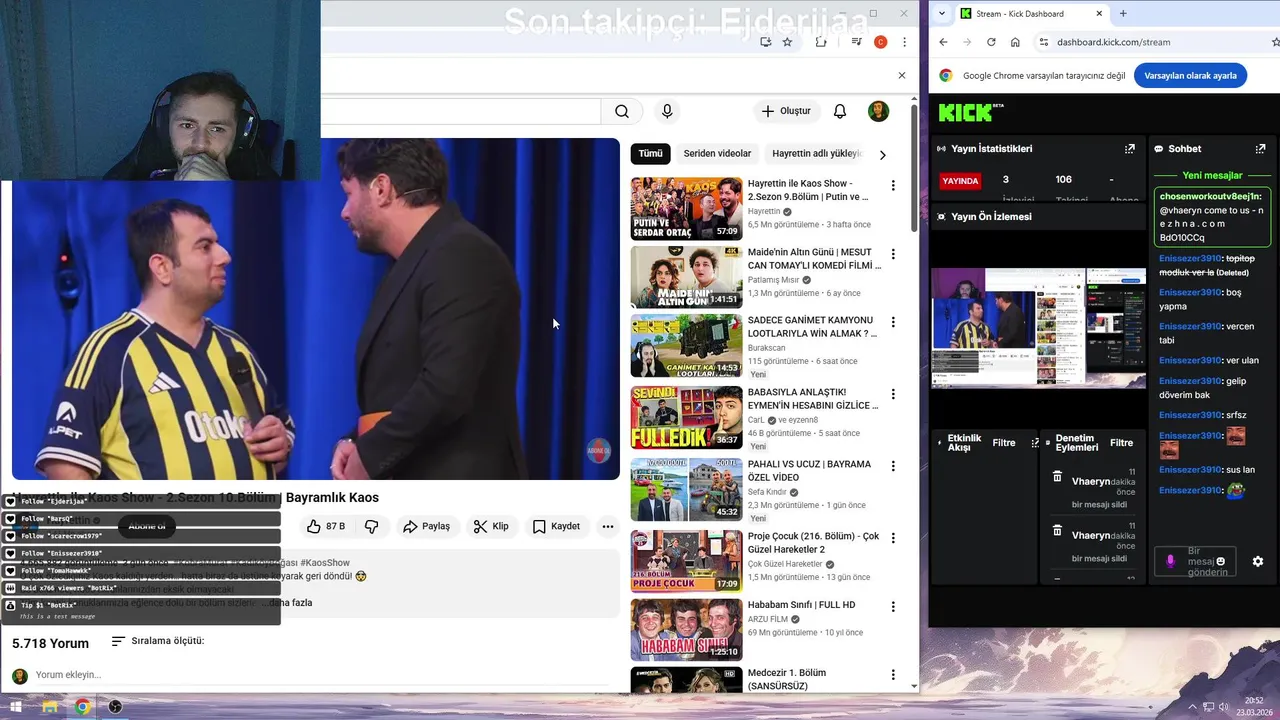Open Chrome profile C icon
Viewport: 1280px width, 720px height.
pyautogui.click(x=880, y=42)
